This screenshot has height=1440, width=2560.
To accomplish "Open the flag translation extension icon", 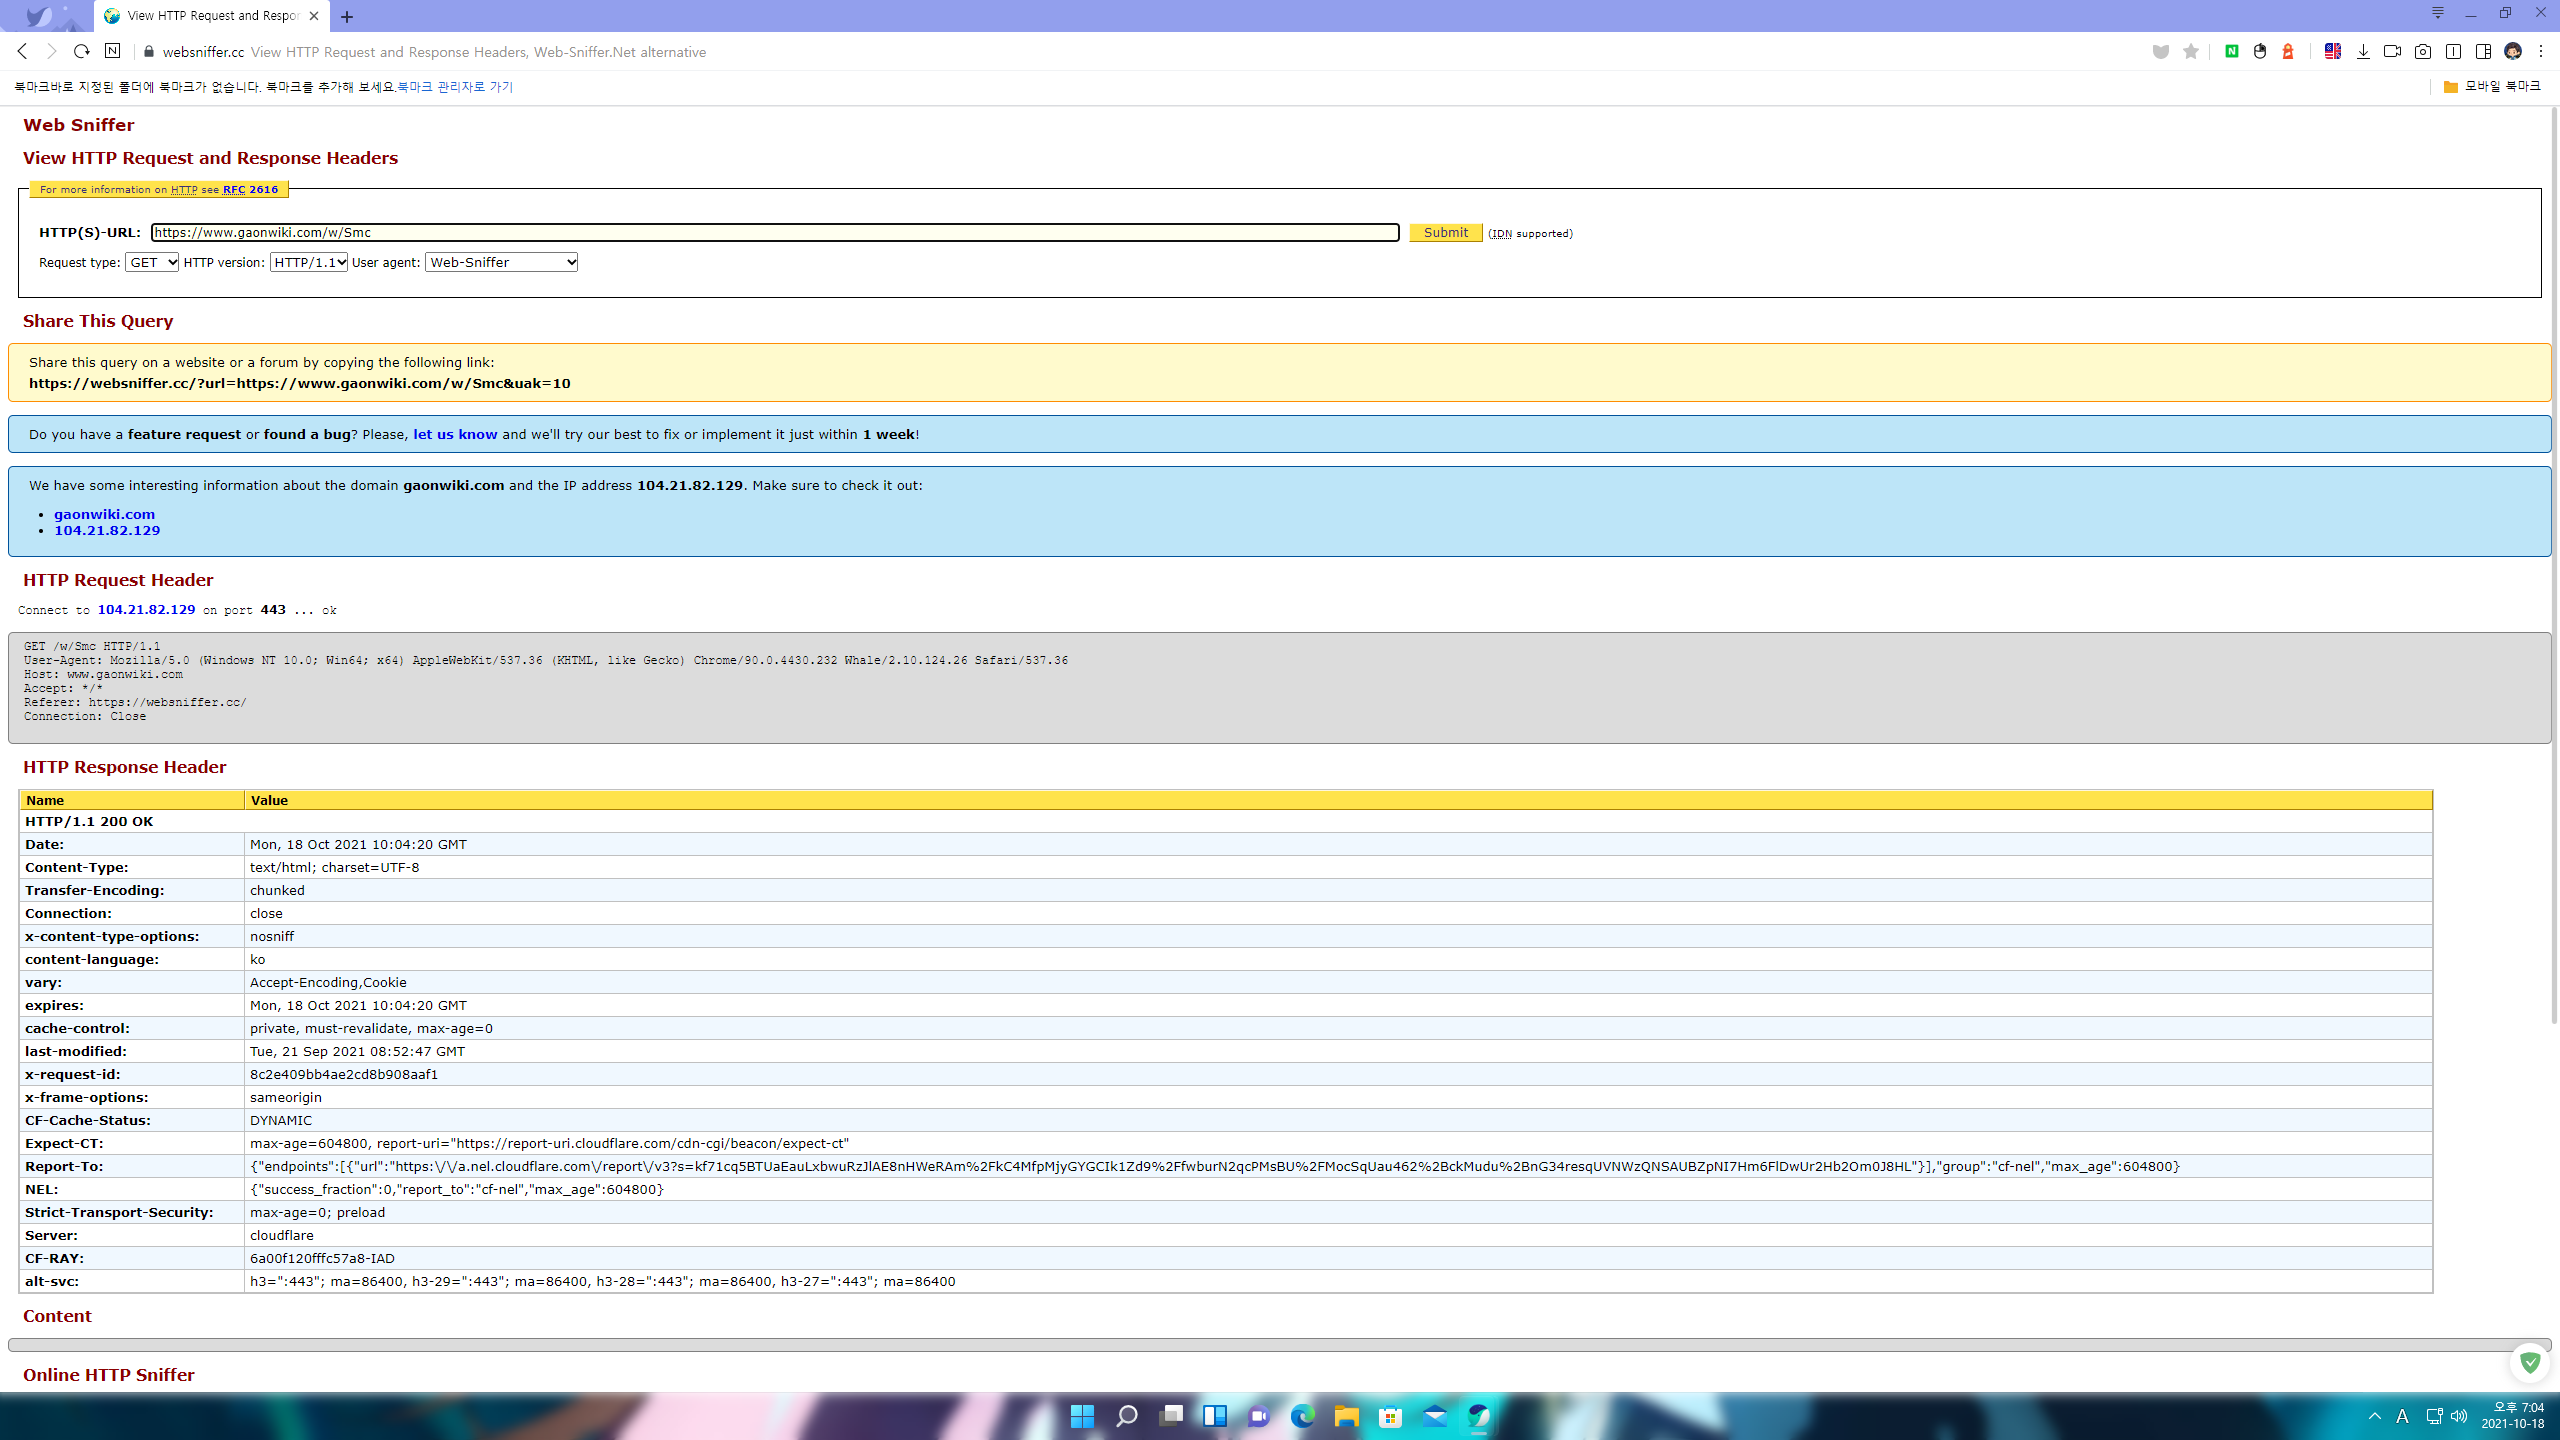I will click(2333, 51).
